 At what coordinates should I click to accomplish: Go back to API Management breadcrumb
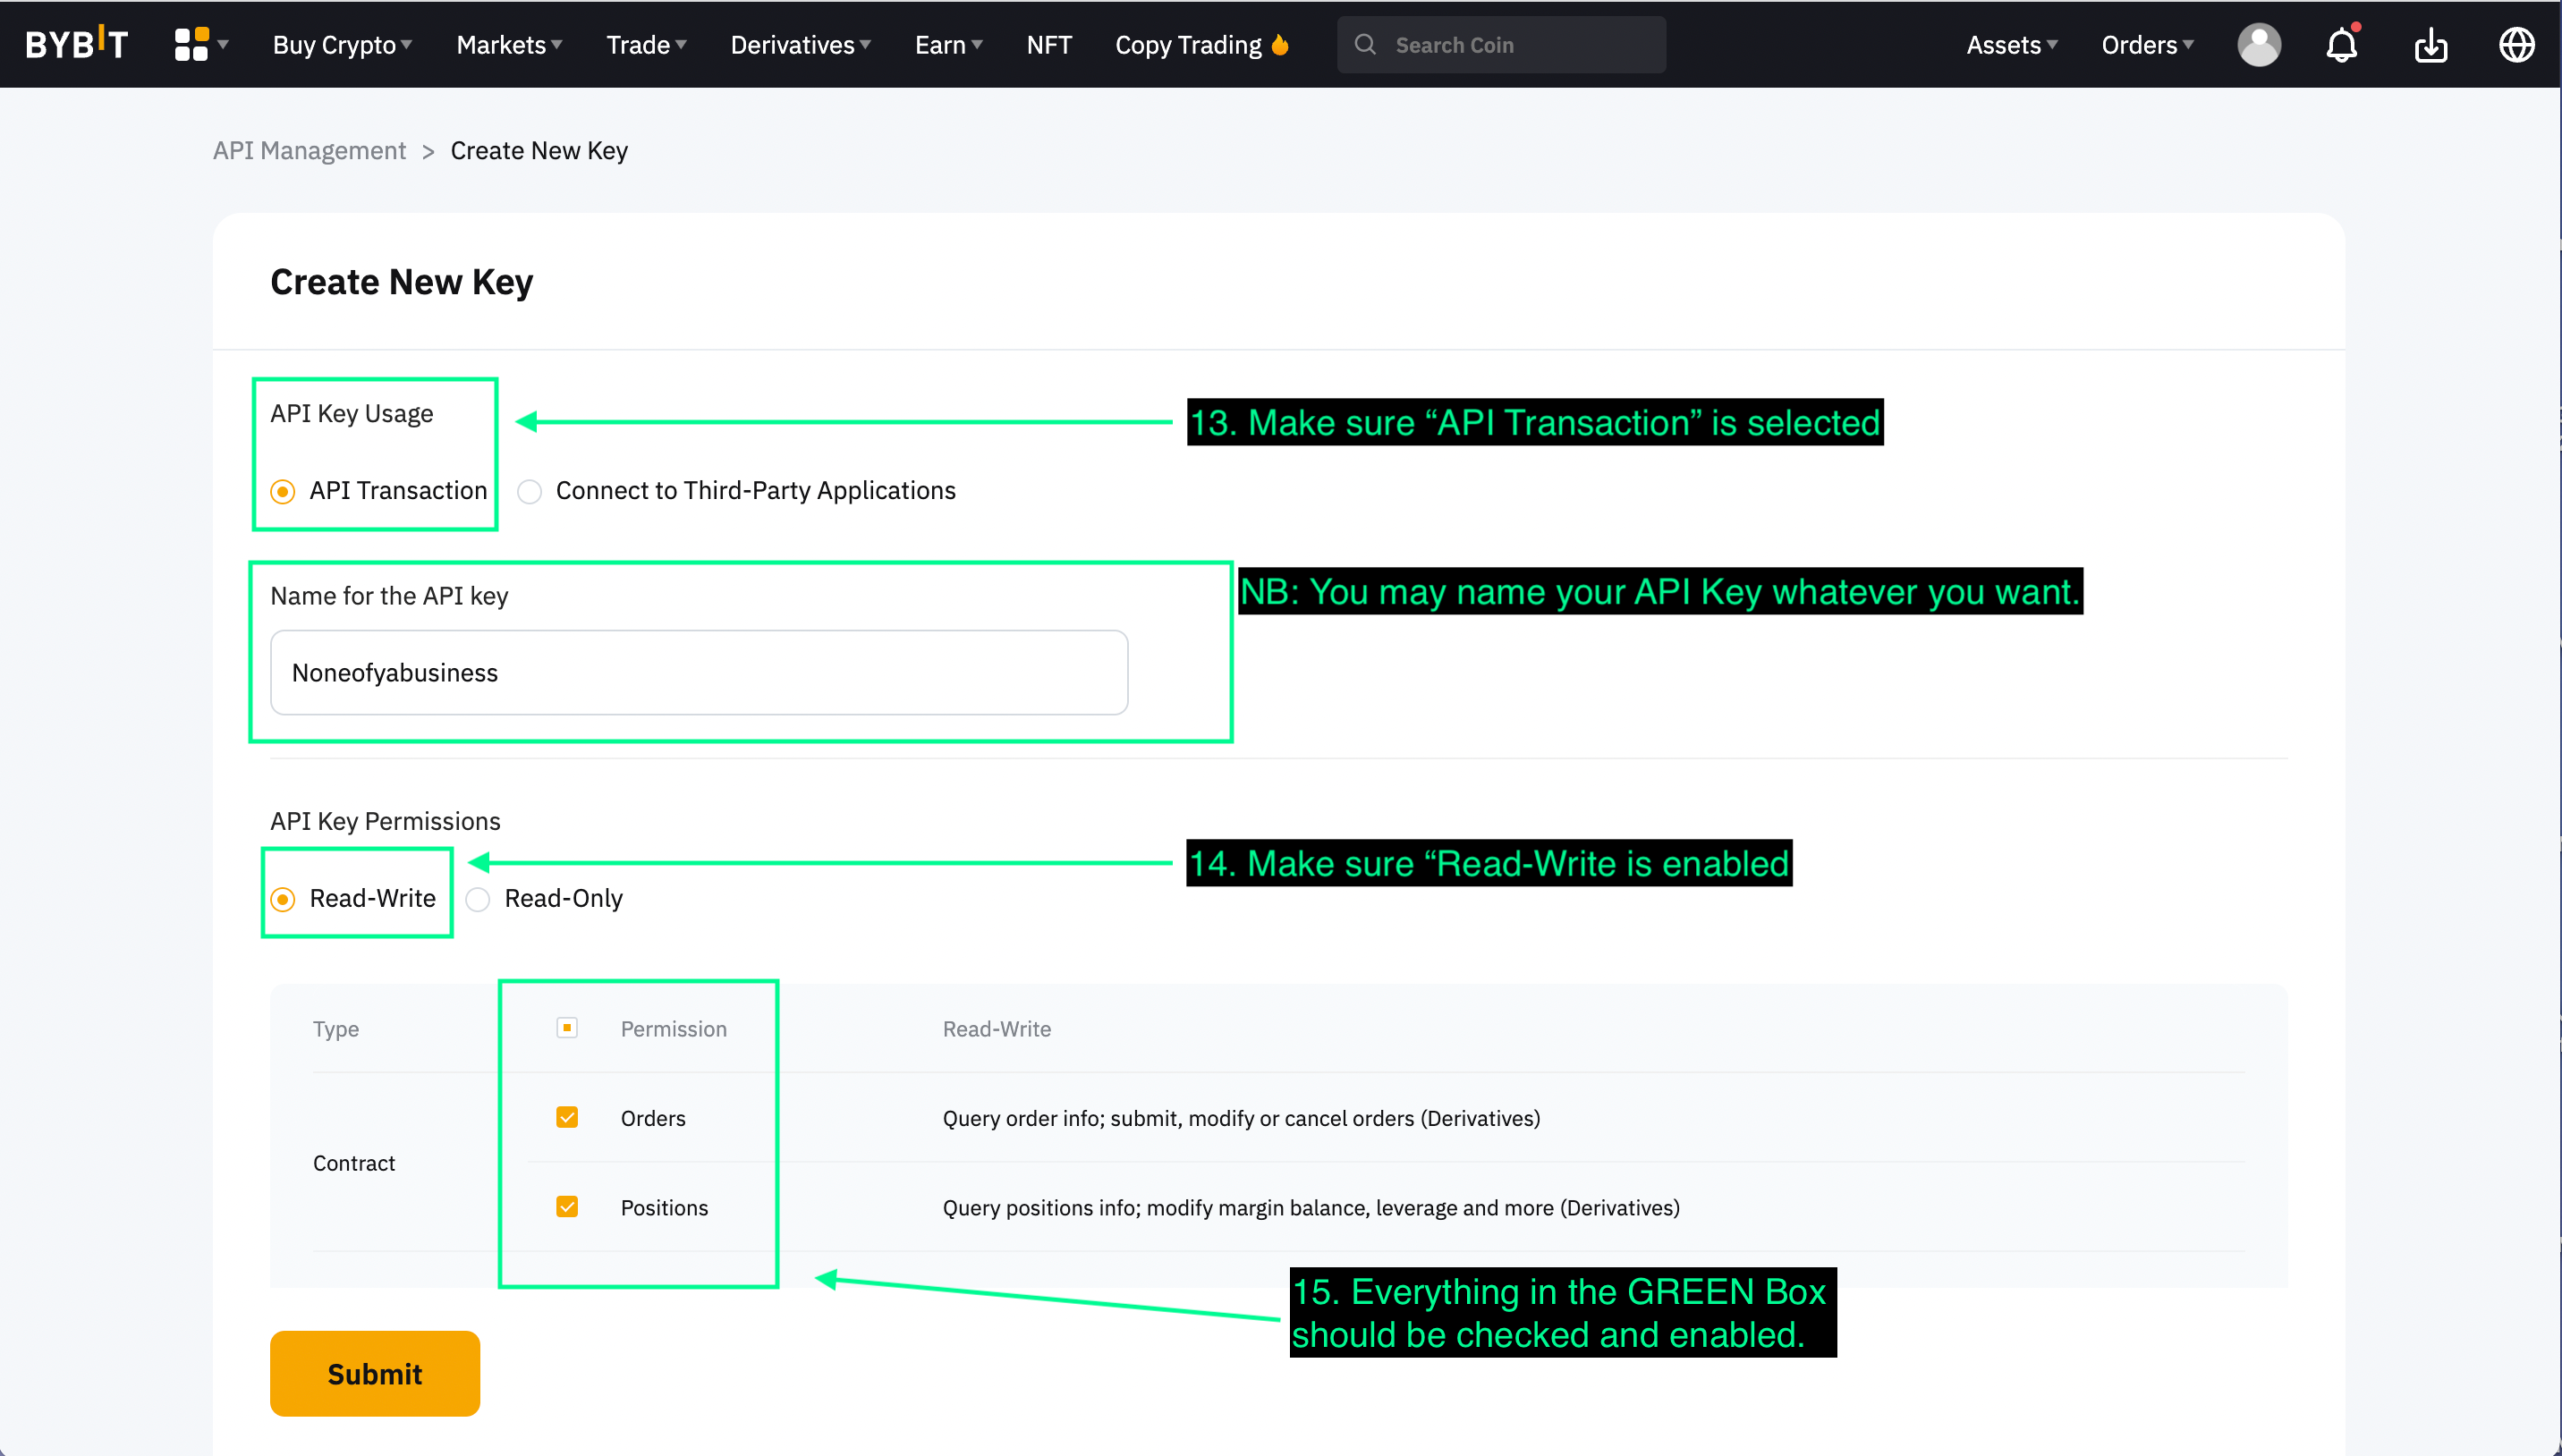point(309,151)
